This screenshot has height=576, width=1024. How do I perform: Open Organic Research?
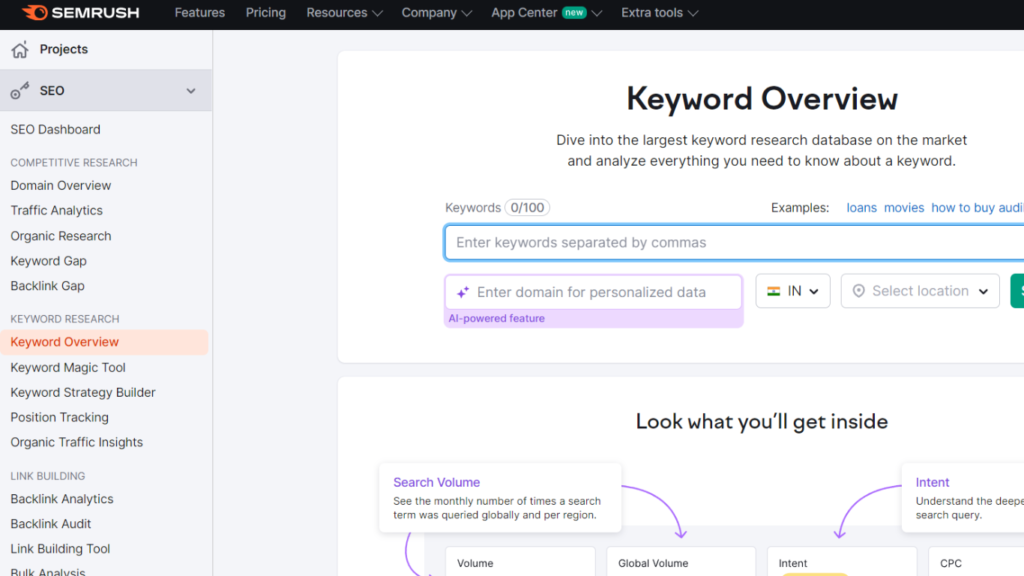pyautogui.click(x=61, y=236)
